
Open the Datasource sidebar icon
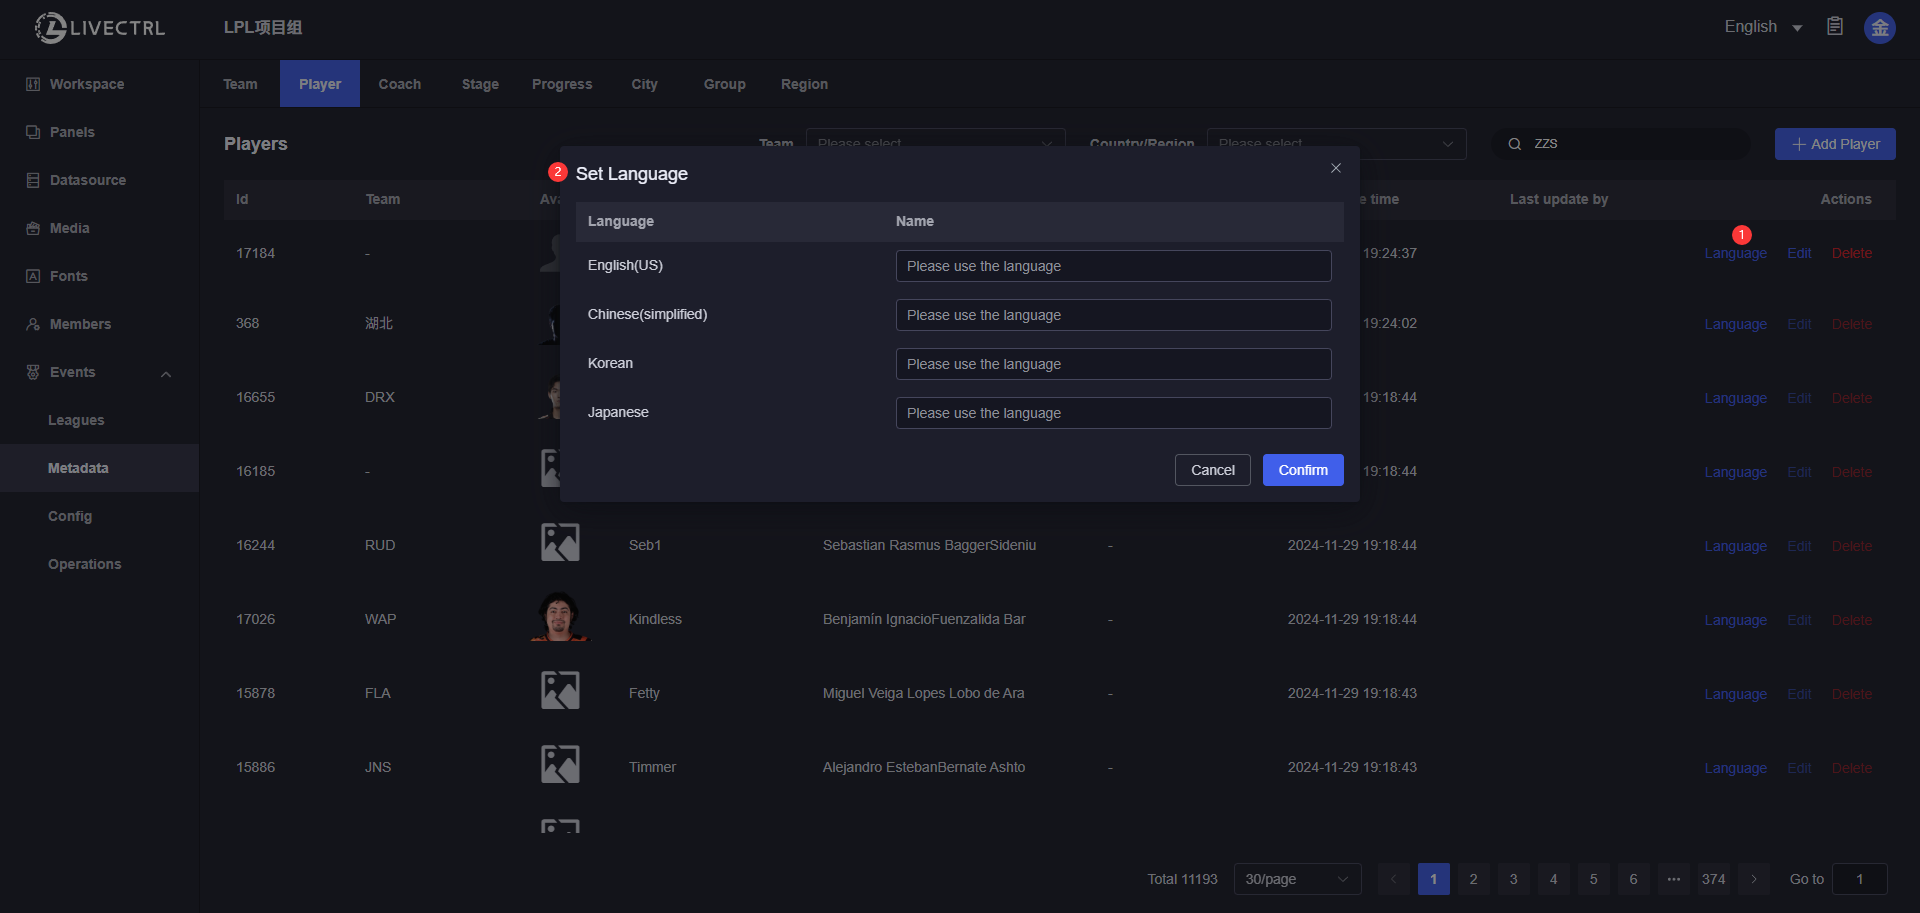click(x=33, y=180)
